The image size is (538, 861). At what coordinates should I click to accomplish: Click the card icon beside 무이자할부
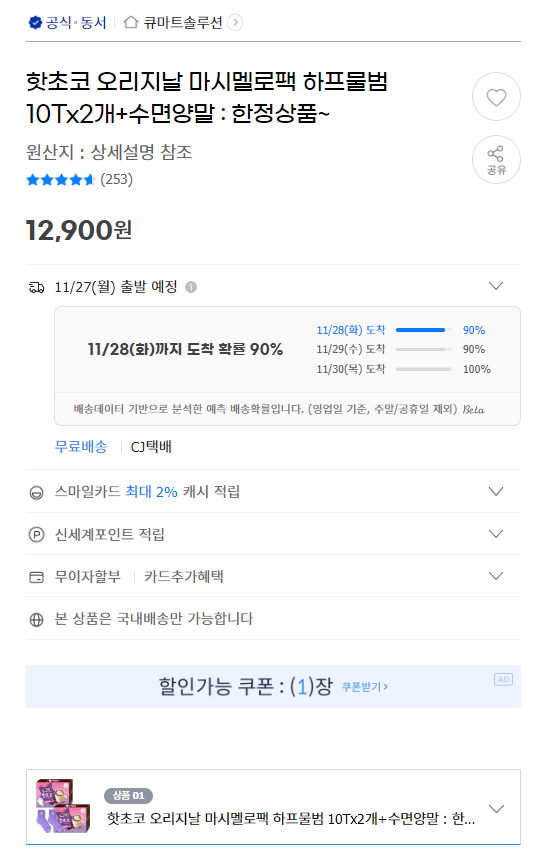36,577
